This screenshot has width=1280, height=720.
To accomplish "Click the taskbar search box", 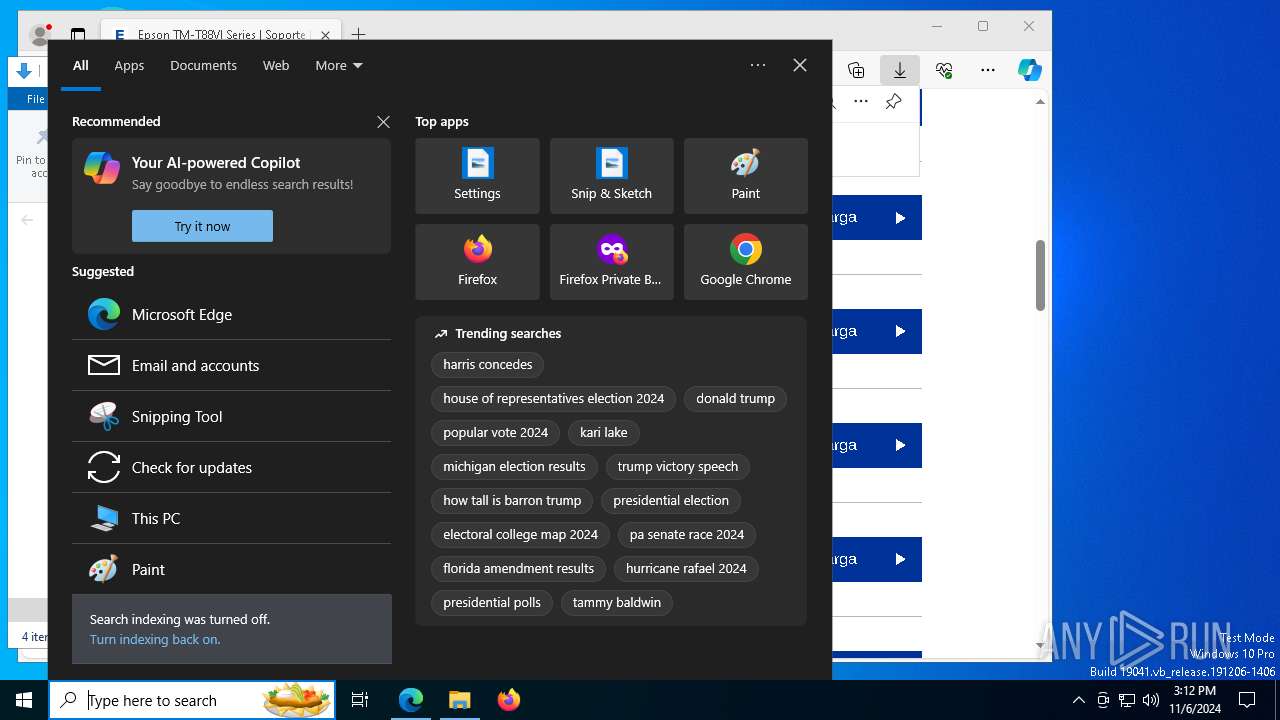I will point(193,700).
